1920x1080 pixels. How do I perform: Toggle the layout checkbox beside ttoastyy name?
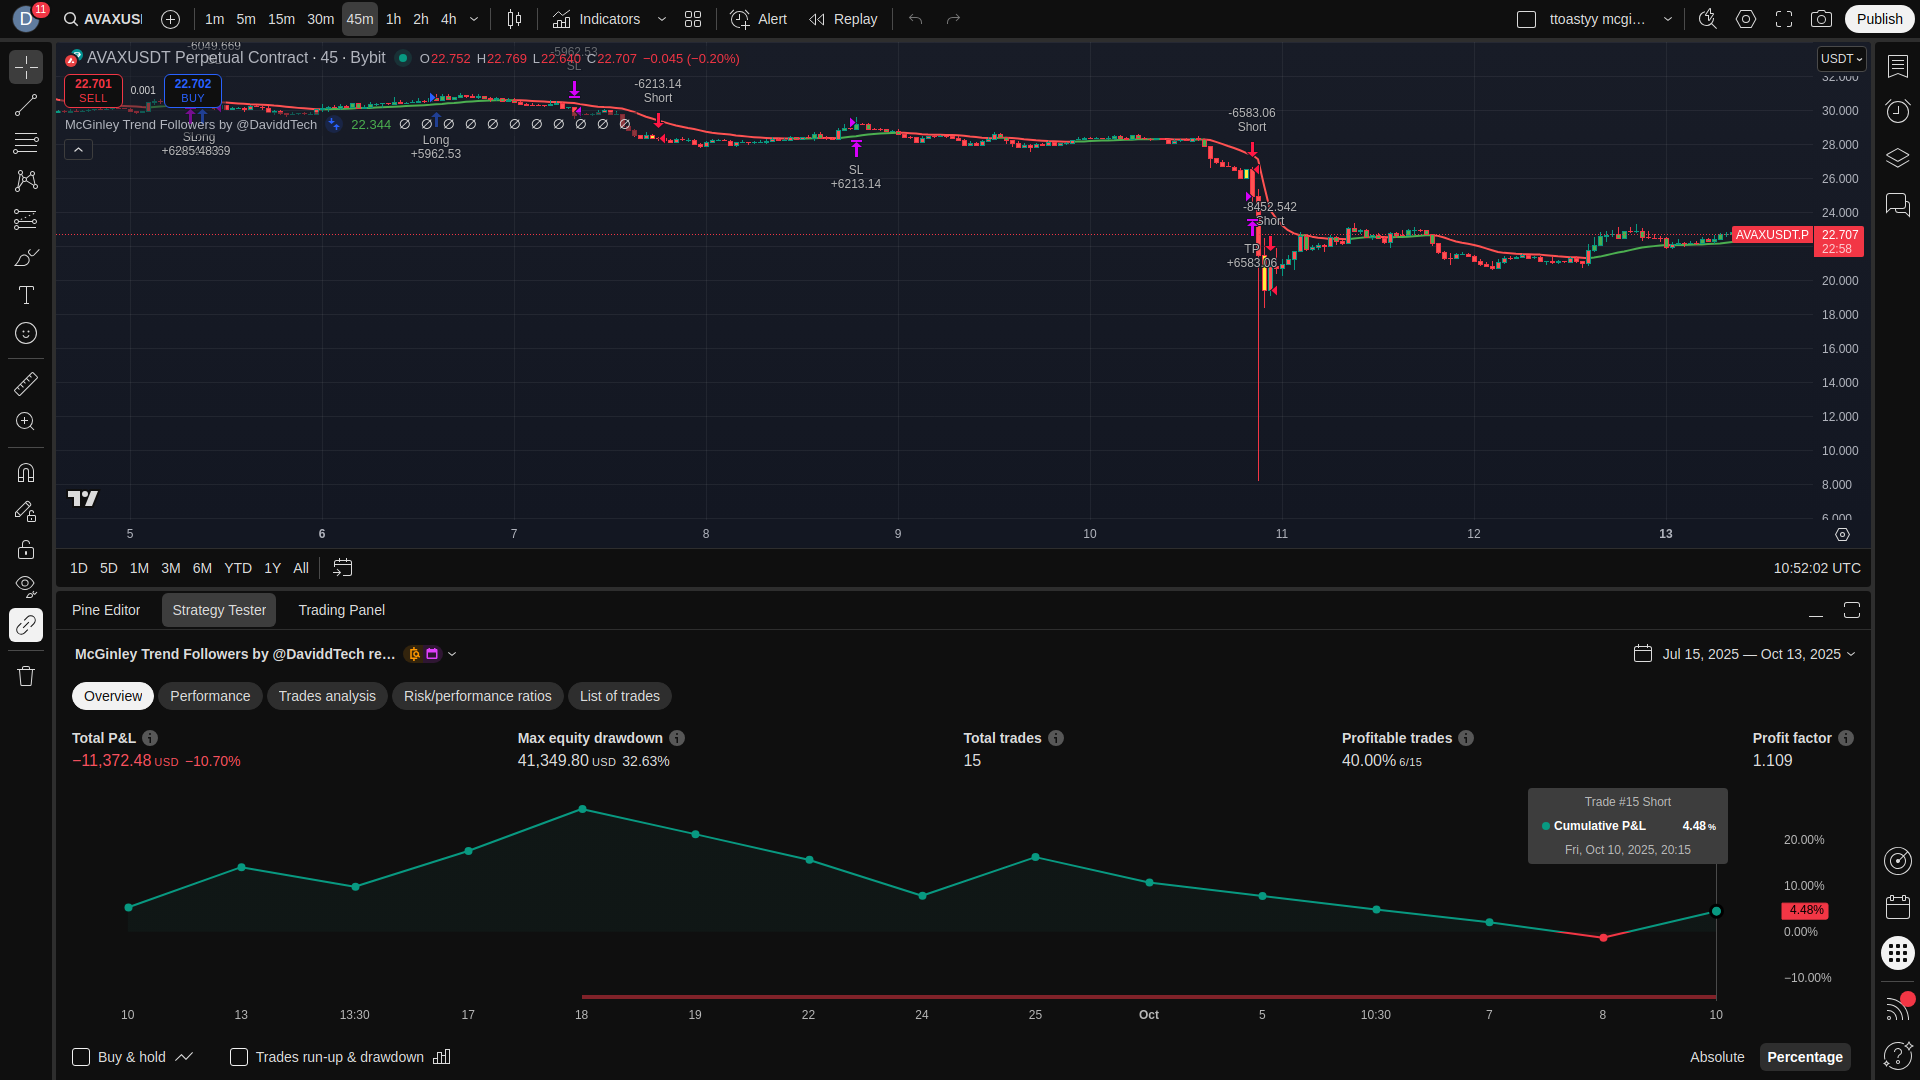(1526, 19)
